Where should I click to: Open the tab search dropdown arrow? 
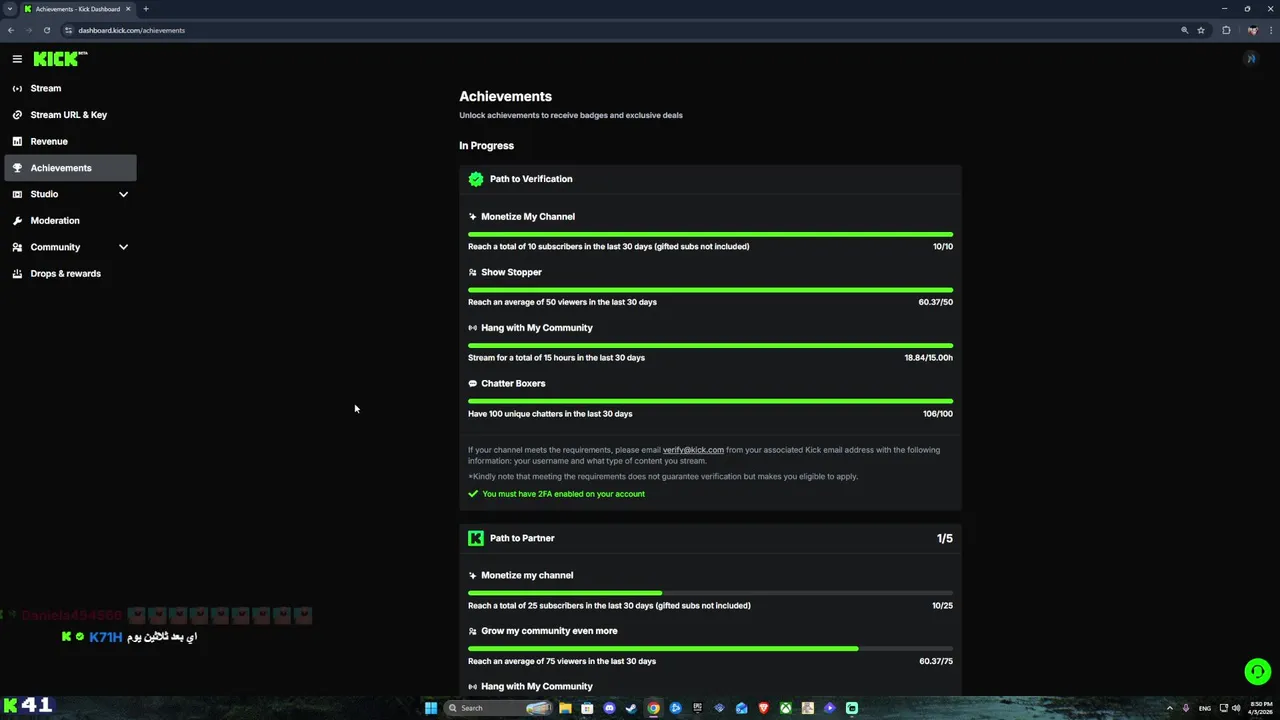[9, 9]
